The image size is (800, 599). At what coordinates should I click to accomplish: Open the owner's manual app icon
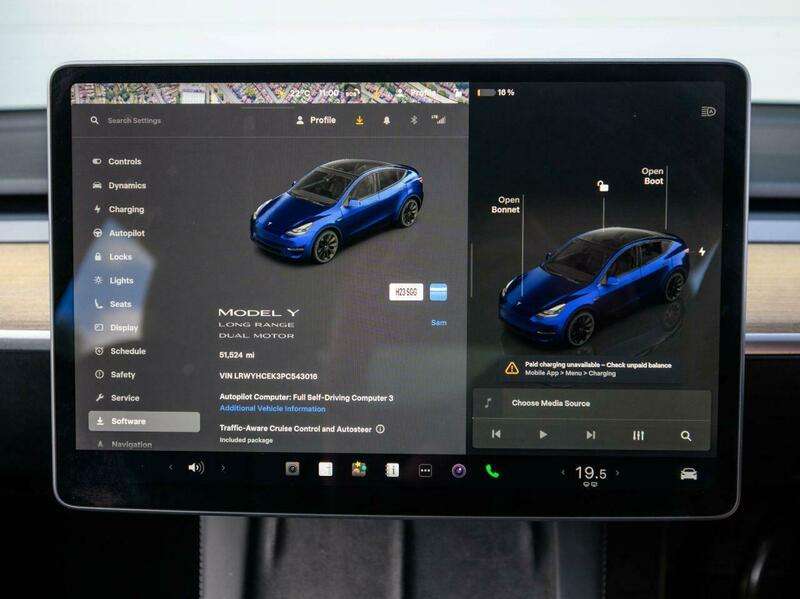[392, 469]
